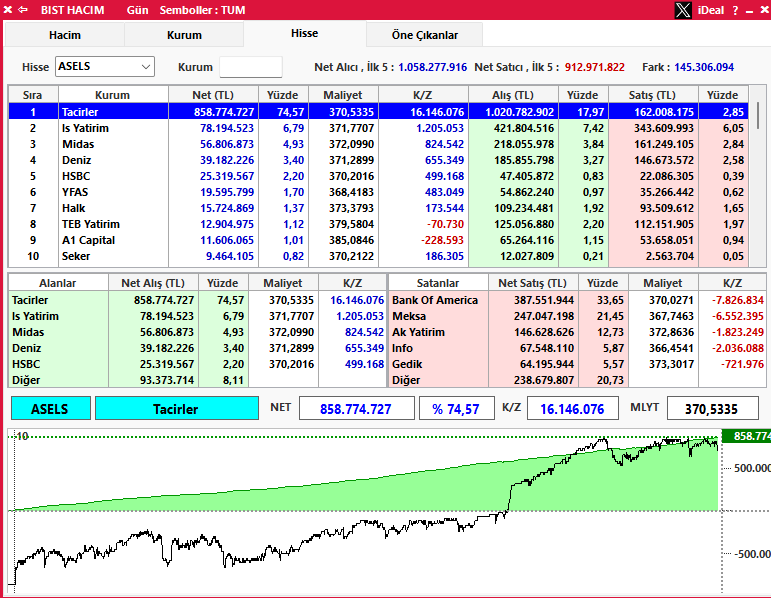Viewport: 771px width, 598px height.
Task: Click the NET value 858.774.727 box
Action: click(356, 409)
